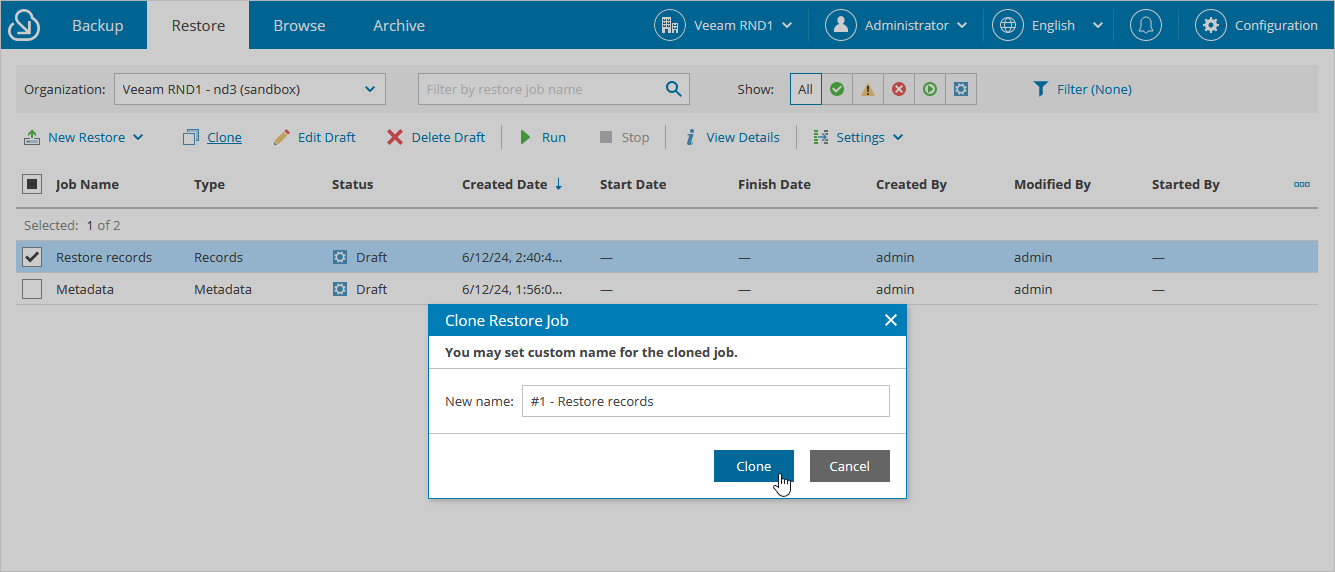Open the Organization dropdown
1335x572 pixels.
coord(250,89)
